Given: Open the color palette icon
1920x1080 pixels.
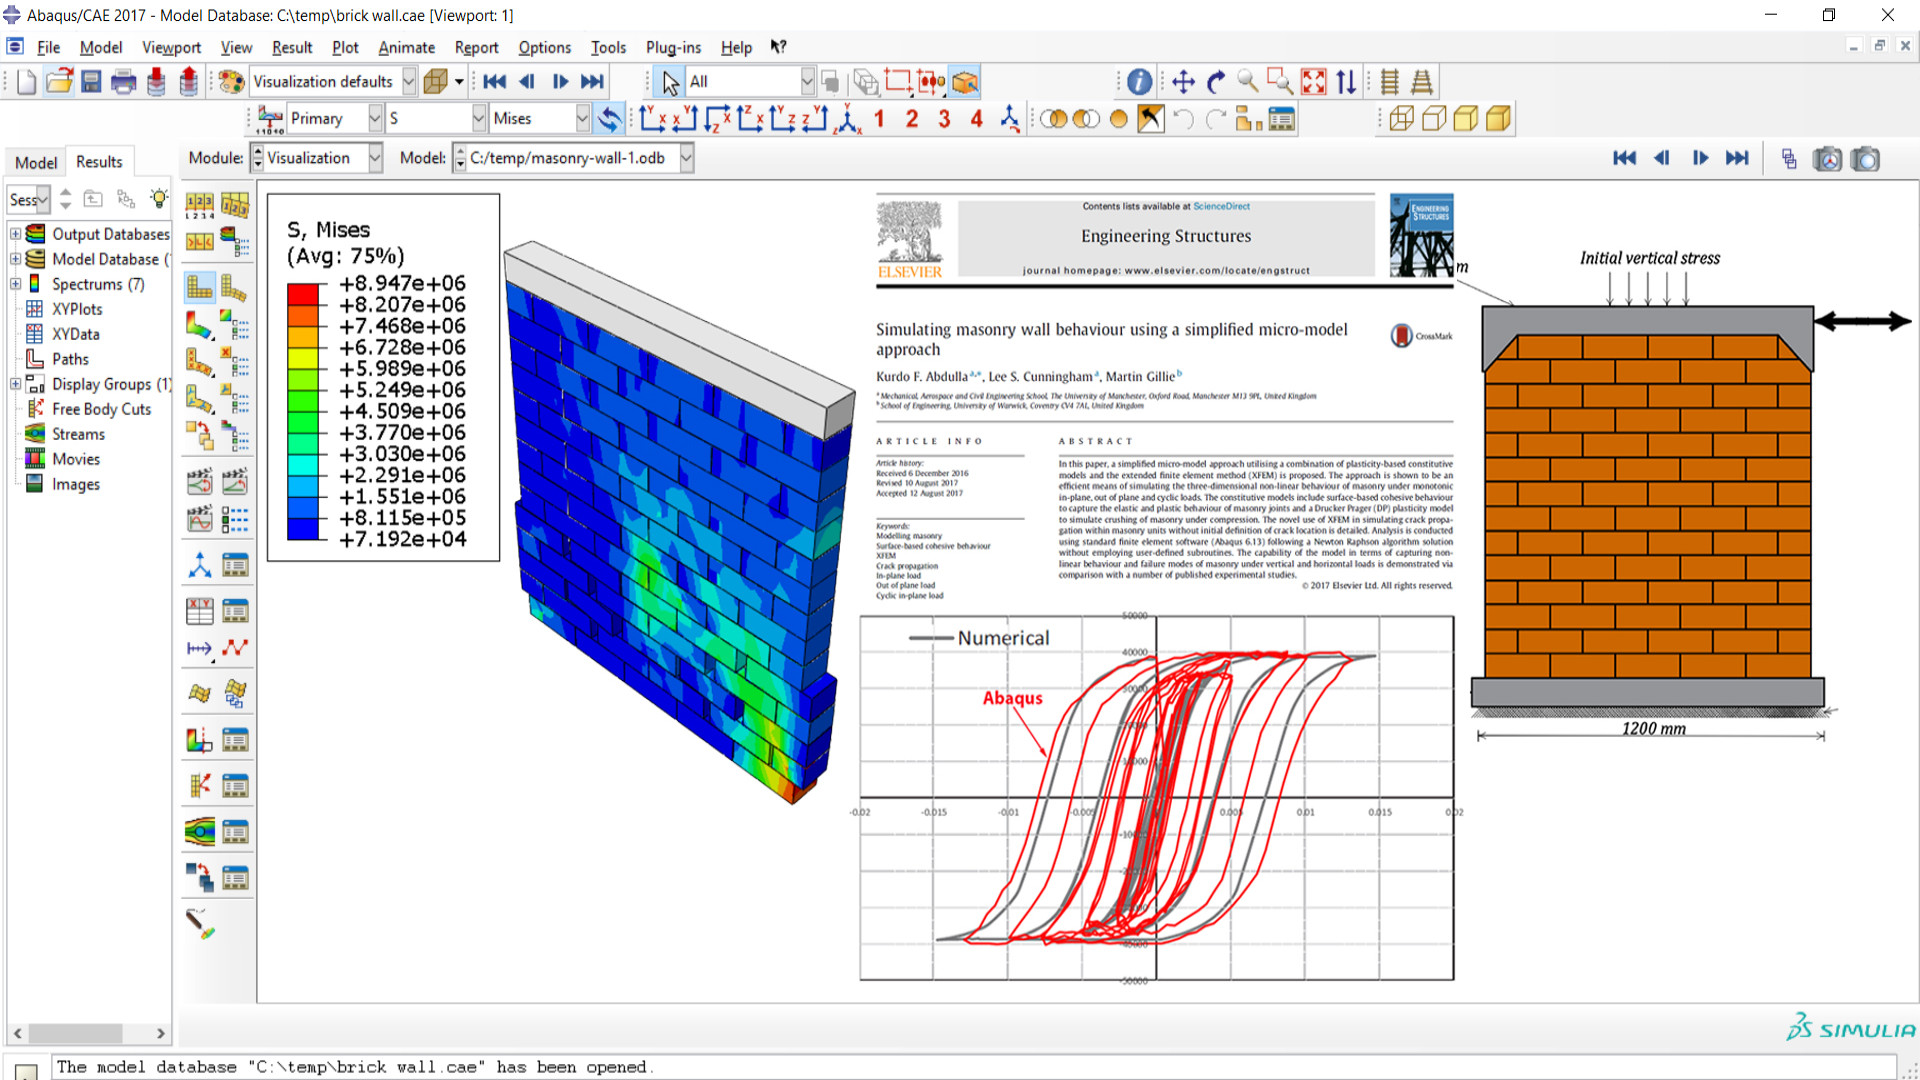Looking at the screenshot, I should [x=231, y=82].
